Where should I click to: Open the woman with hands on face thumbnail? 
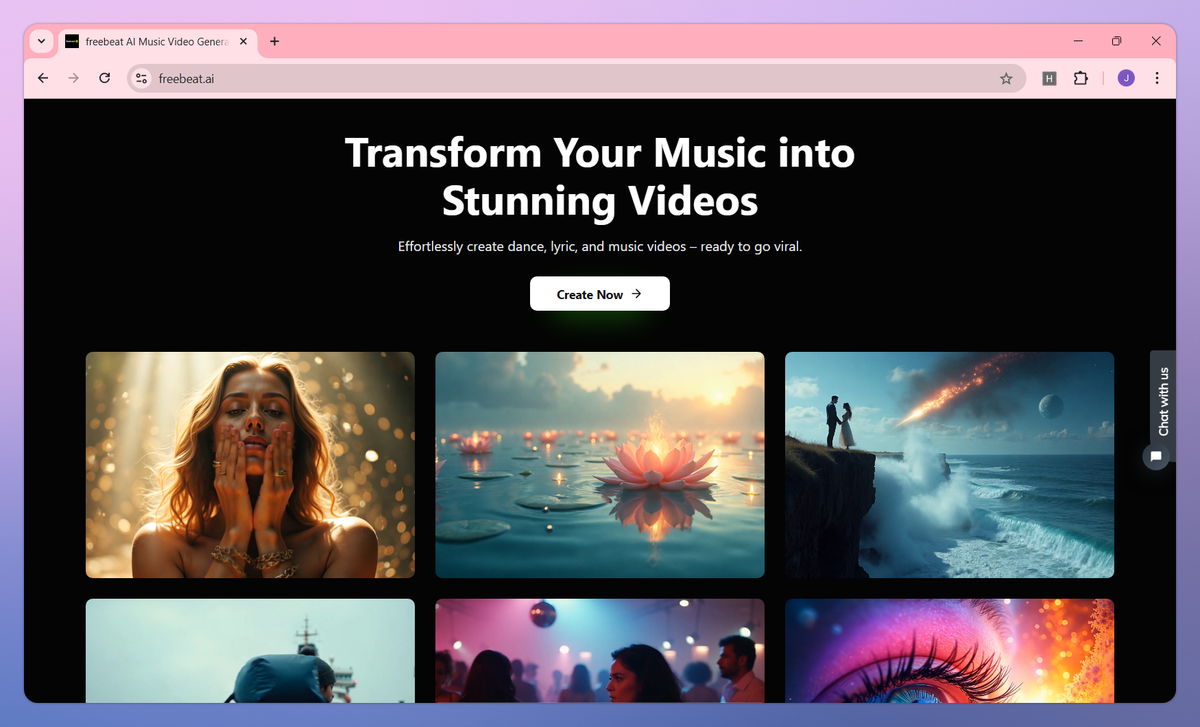point(250,465)
